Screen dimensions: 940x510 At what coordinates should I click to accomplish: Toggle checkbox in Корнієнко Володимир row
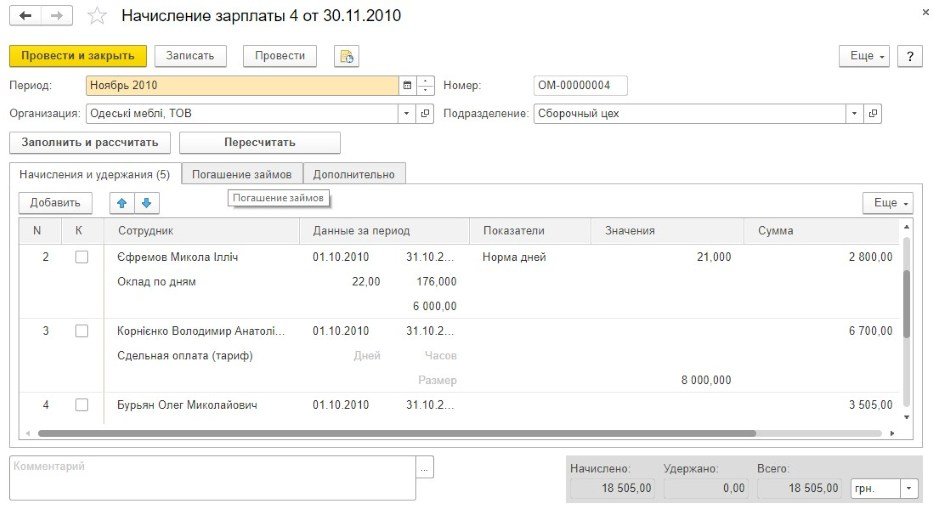coord(82,331)
